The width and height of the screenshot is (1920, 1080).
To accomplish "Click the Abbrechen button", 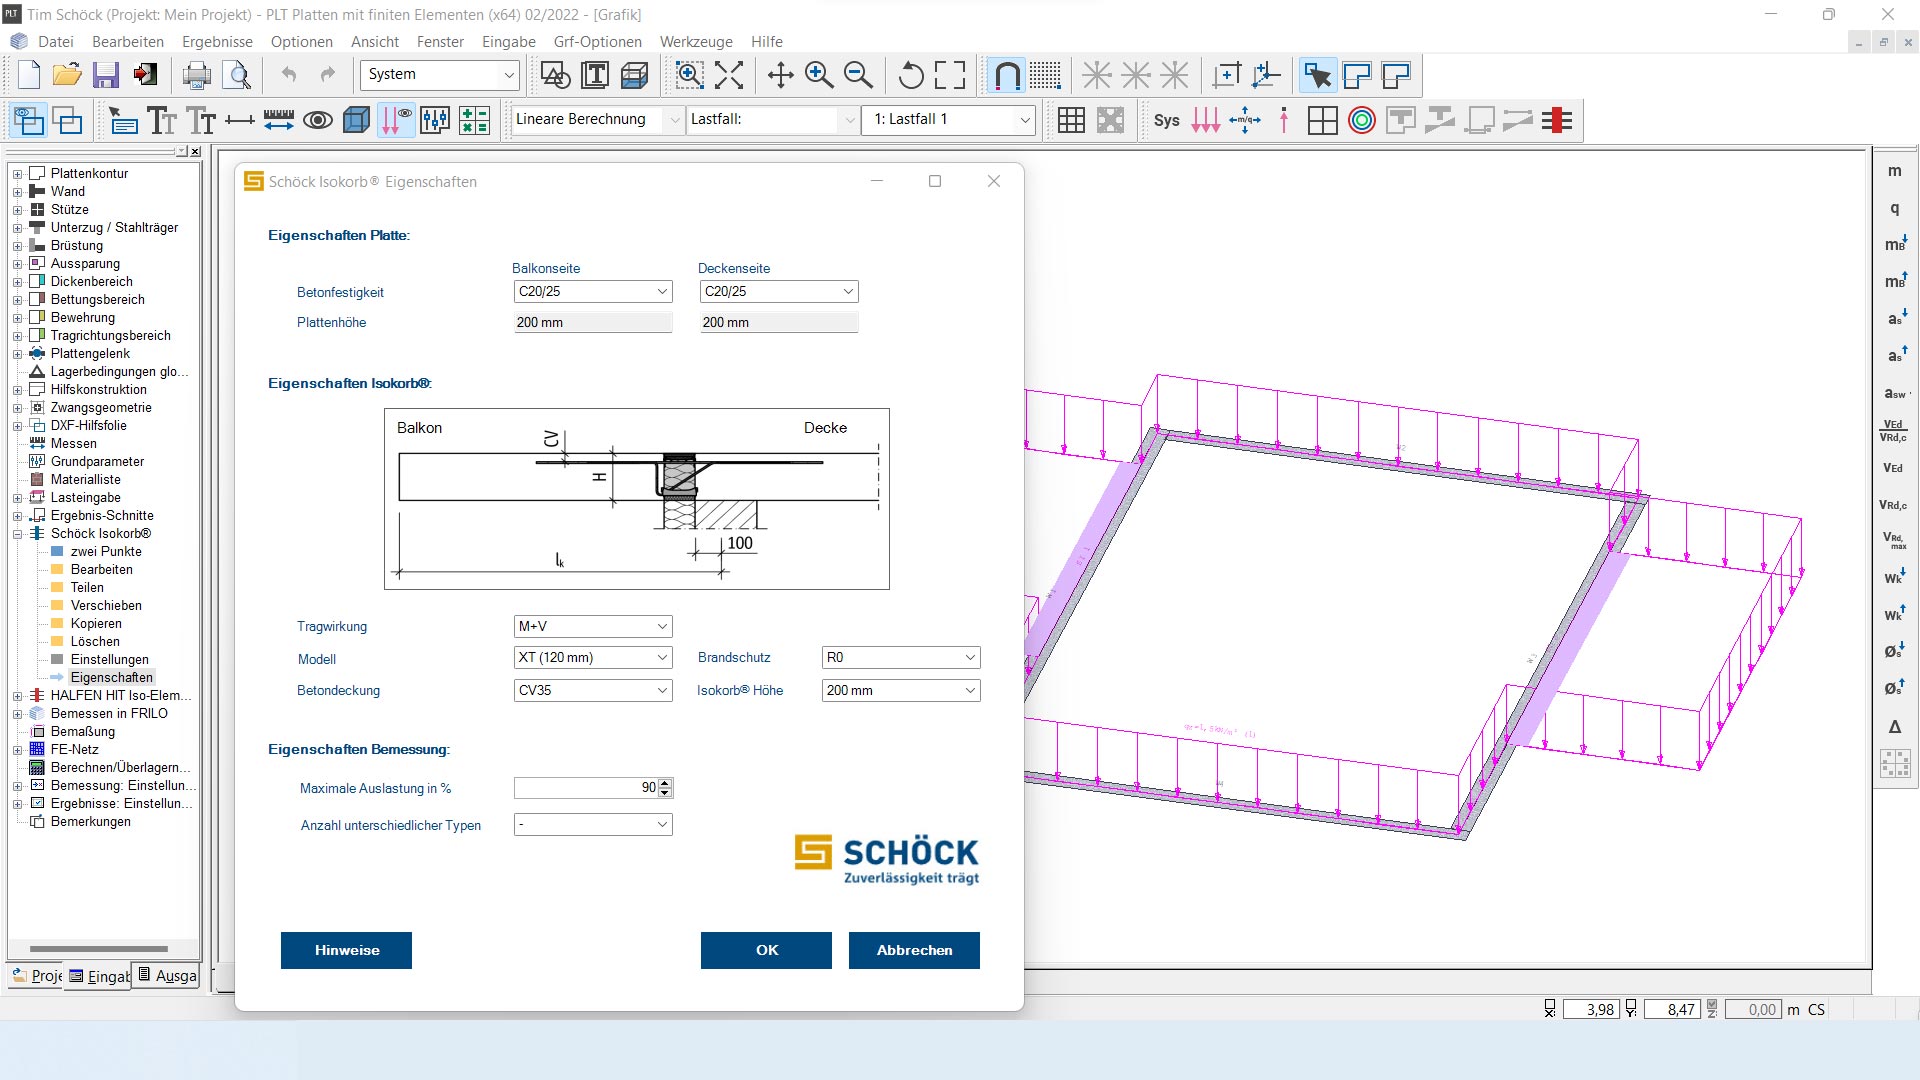I will point(914,951).
